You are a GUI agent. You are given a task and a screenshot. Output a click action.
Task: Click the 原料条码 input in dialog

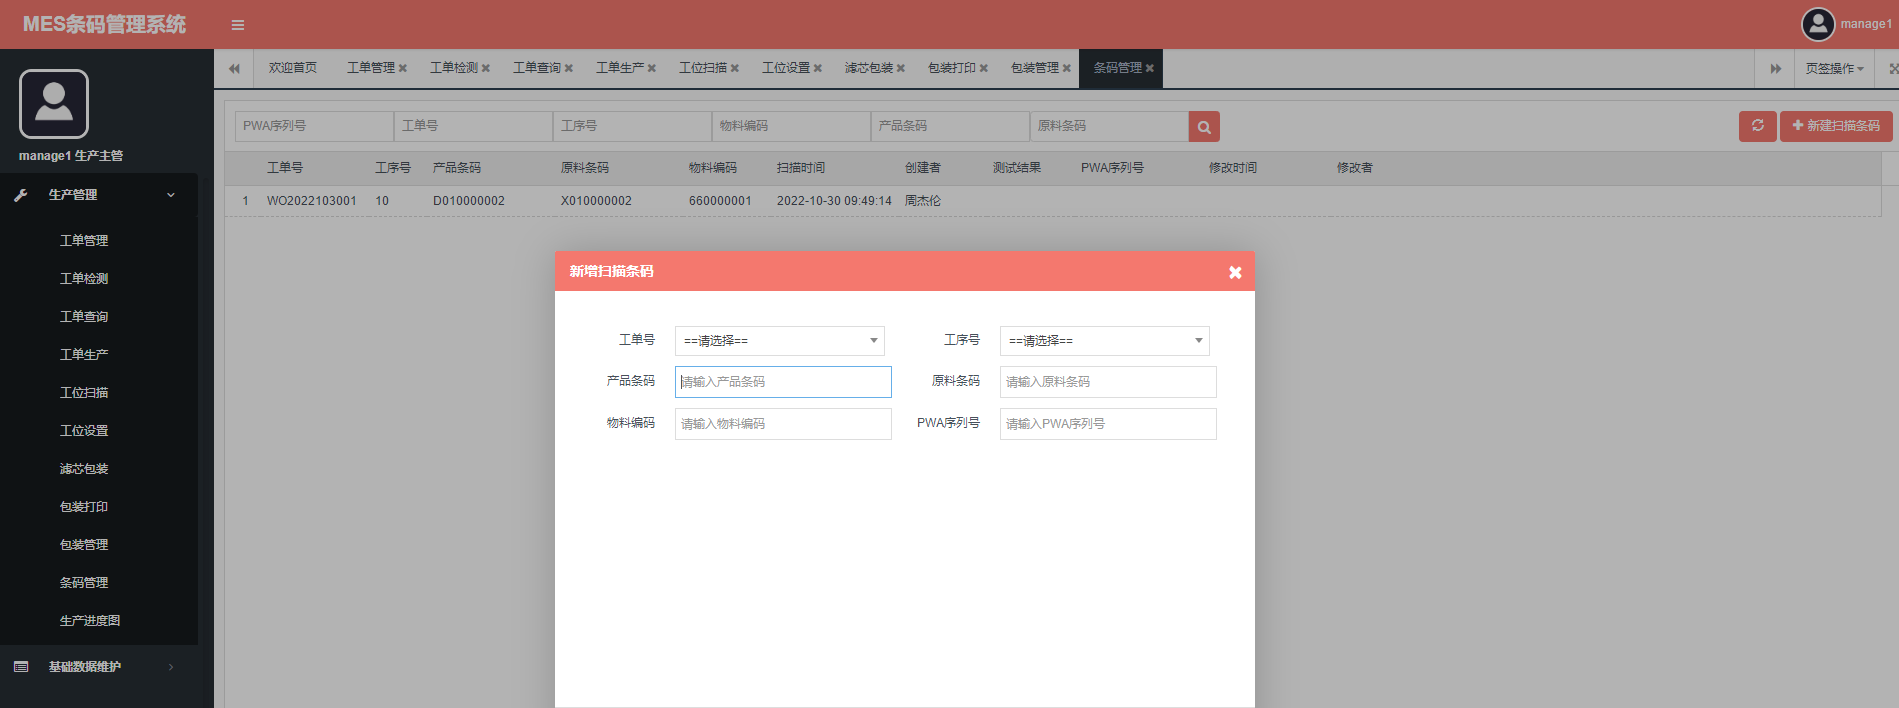[x=1107, y=382]
